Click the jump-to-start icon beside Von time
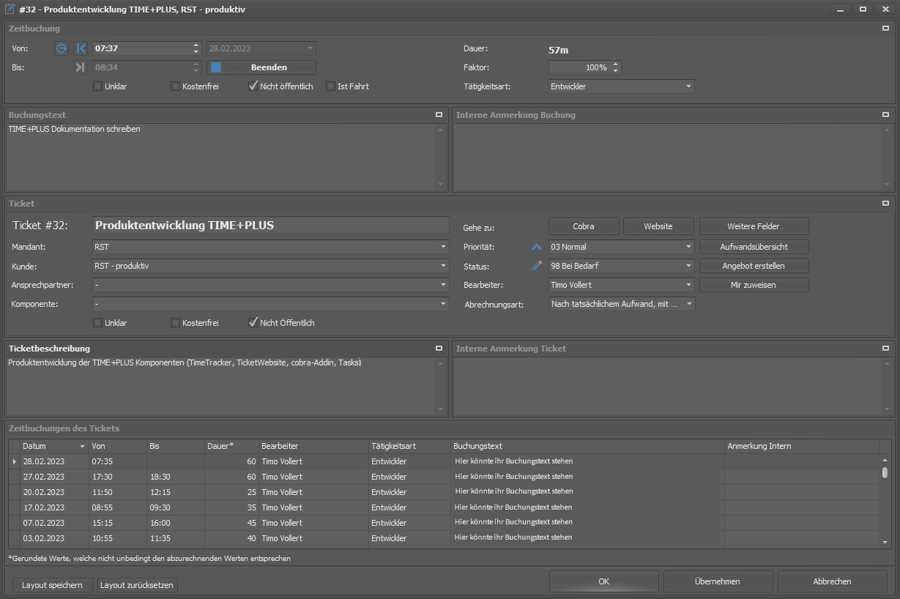 tap(80, 49)
